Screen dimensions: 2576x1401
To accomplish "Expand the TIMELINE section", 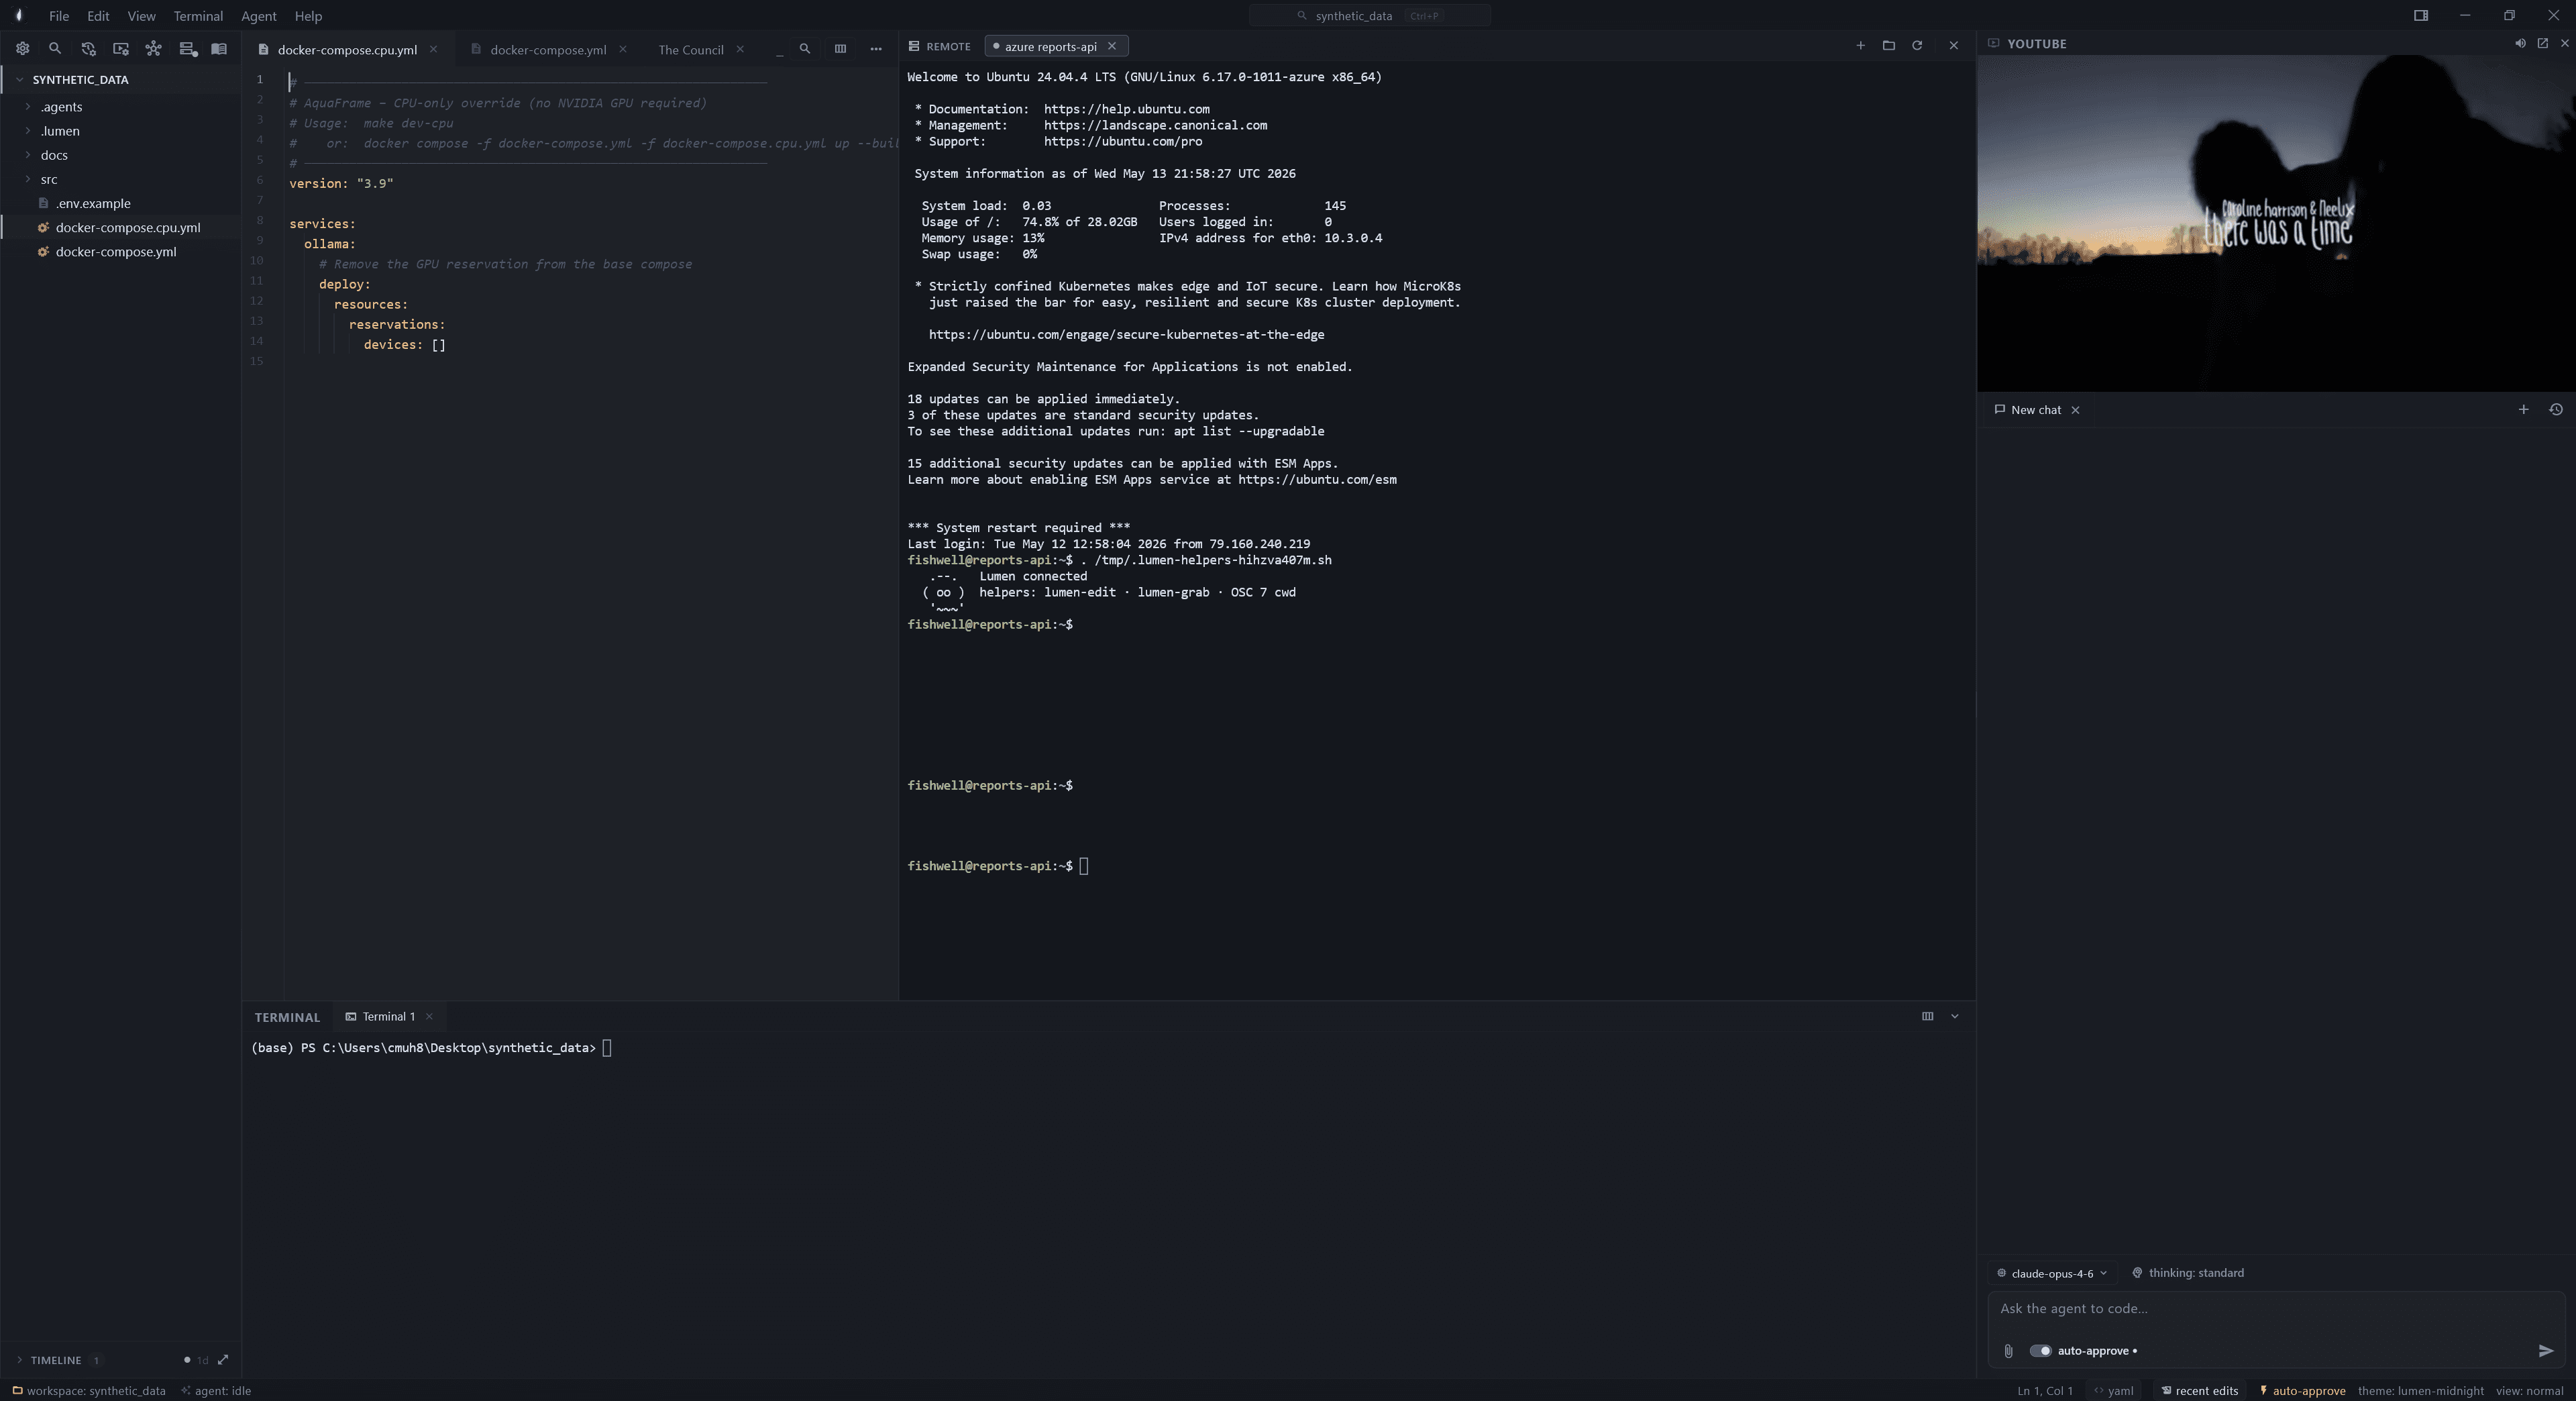I will pyautogui.click(x=56, y=1359).
